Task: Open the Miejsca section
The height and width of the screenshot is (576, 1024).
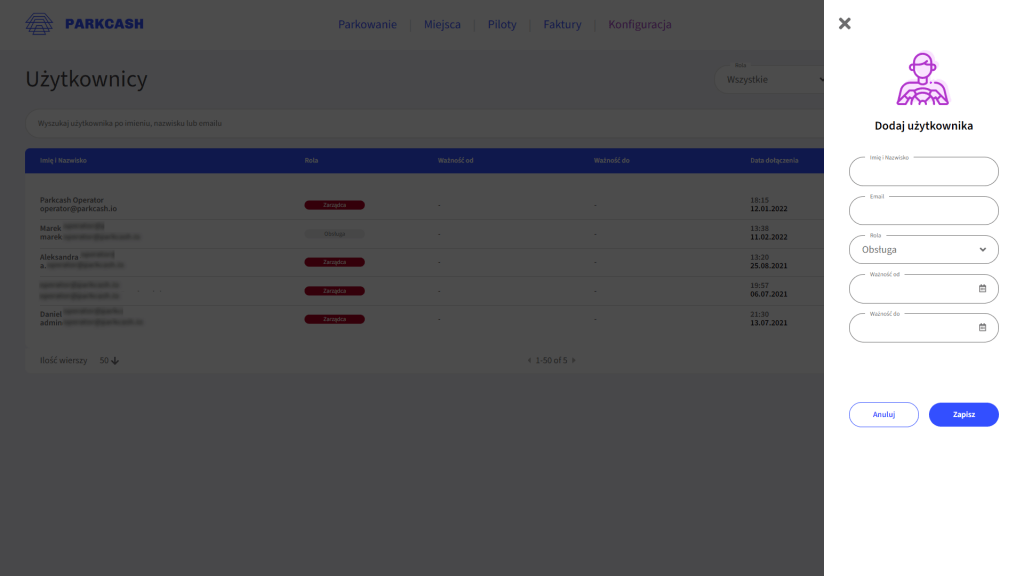Action: [442, 24]
